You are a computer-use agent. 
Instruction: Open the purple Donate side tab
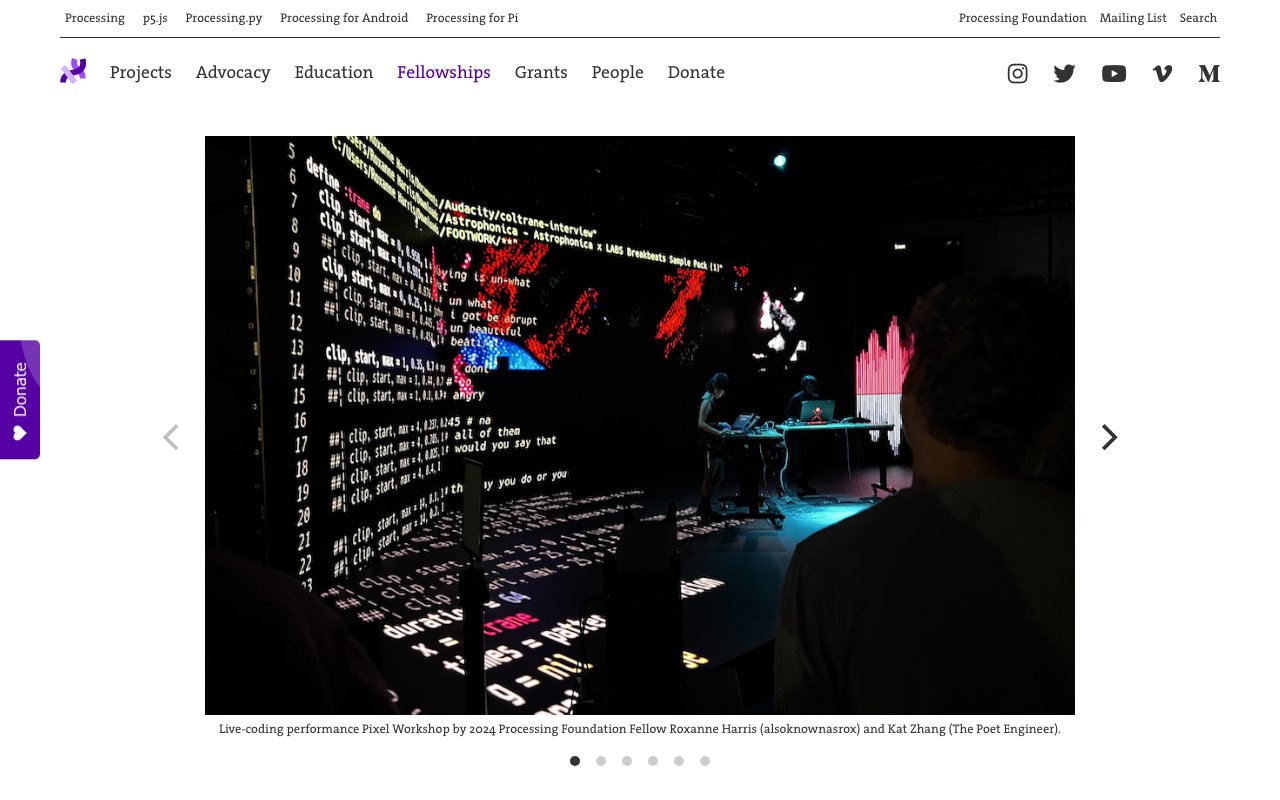point(20,400)
